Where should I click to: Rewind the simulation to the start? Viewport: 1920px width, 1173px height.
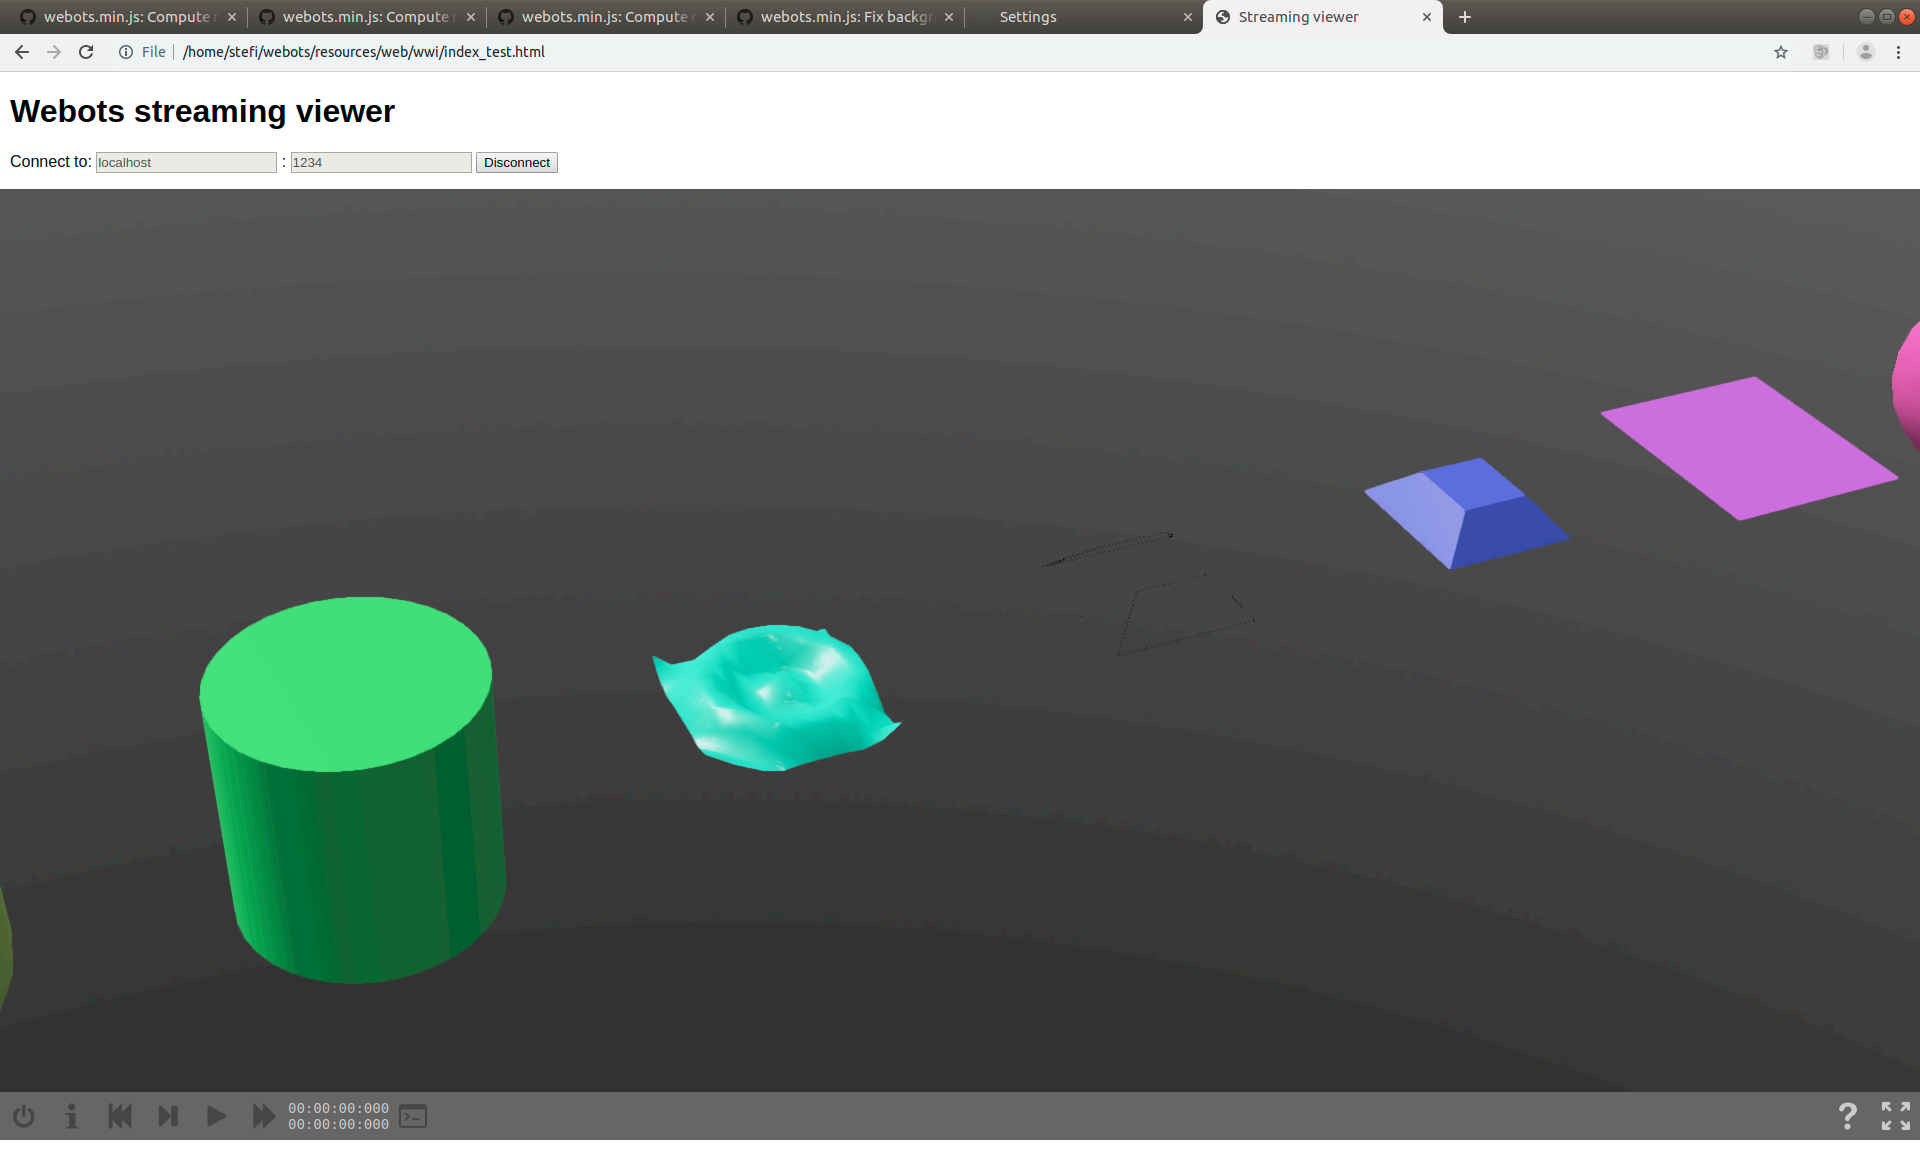[119, 1116]
